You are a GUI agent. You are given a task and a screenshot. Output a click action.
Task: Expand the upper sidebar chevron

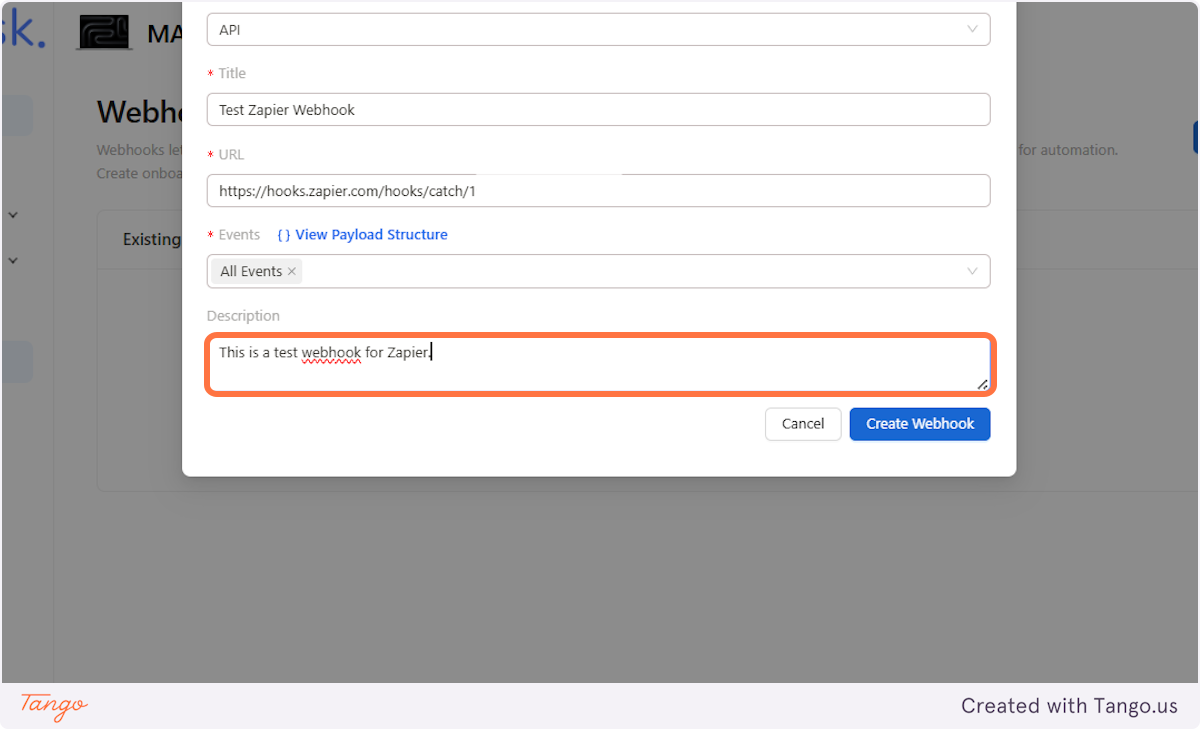click(13, 215)
